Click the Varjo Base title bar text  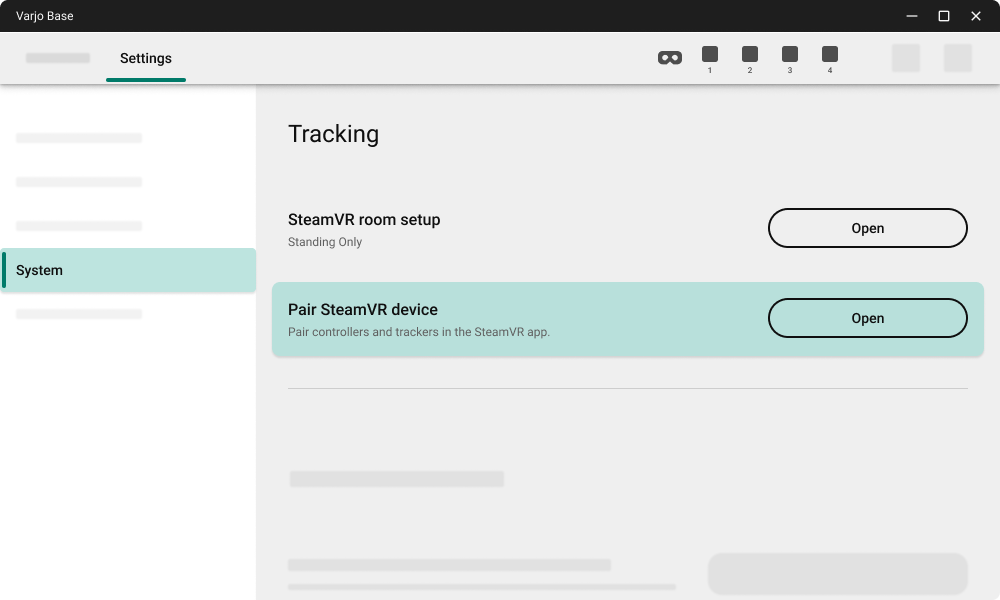coord(44,16)
